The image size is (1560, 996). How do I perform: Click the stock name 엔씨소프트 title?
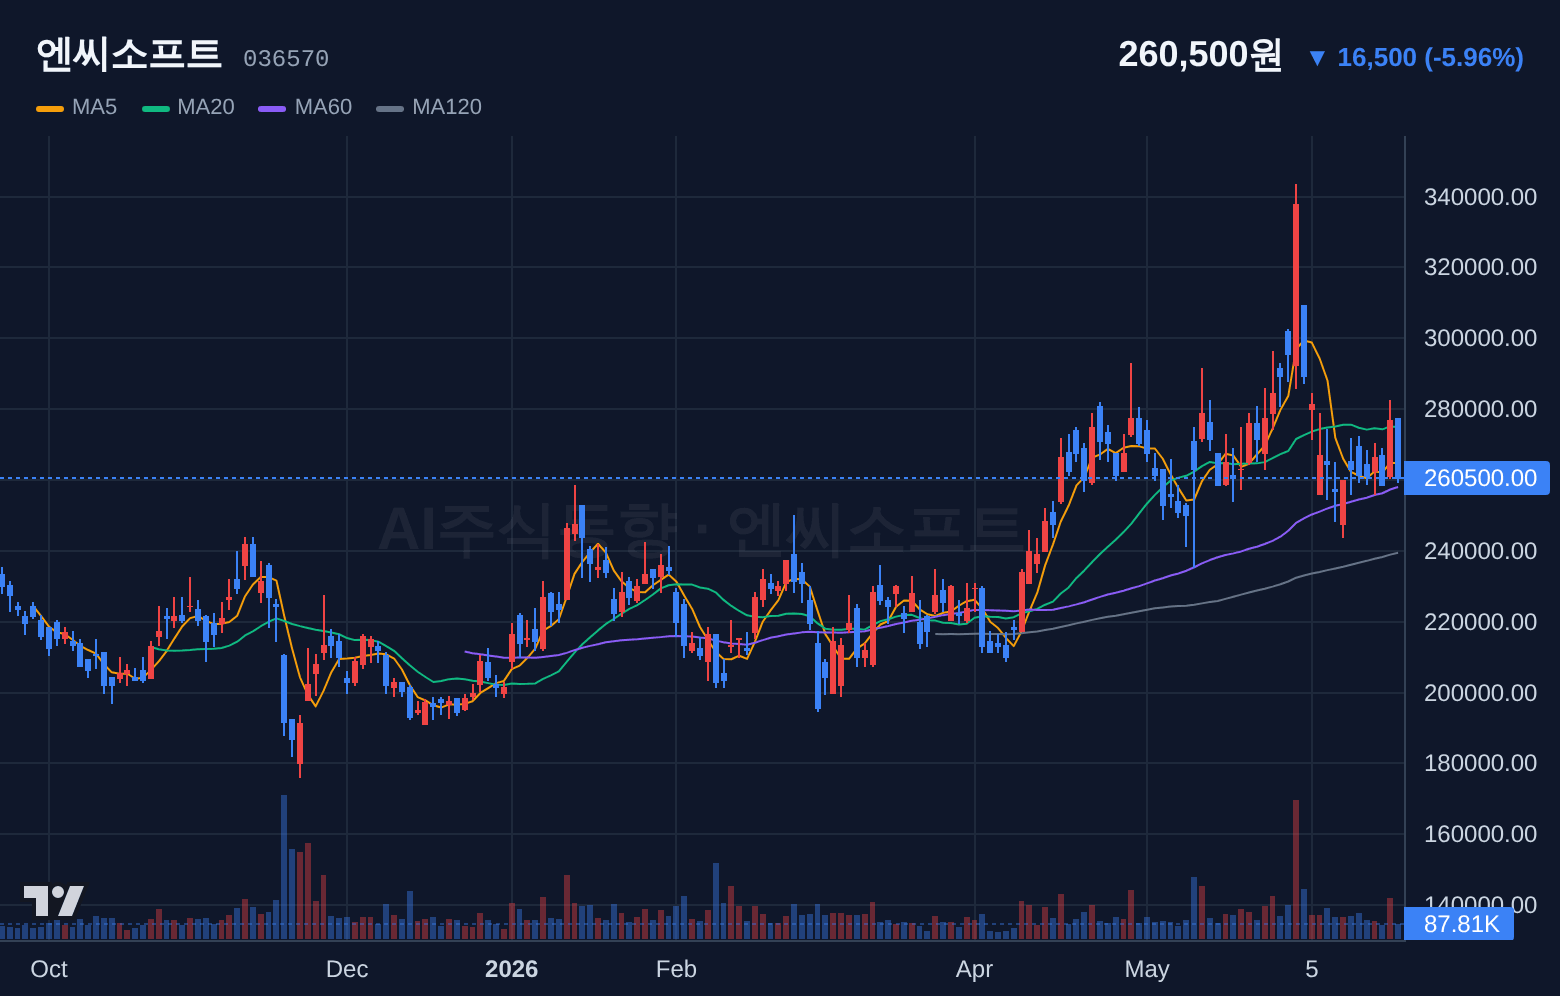[x=128, y=54]
